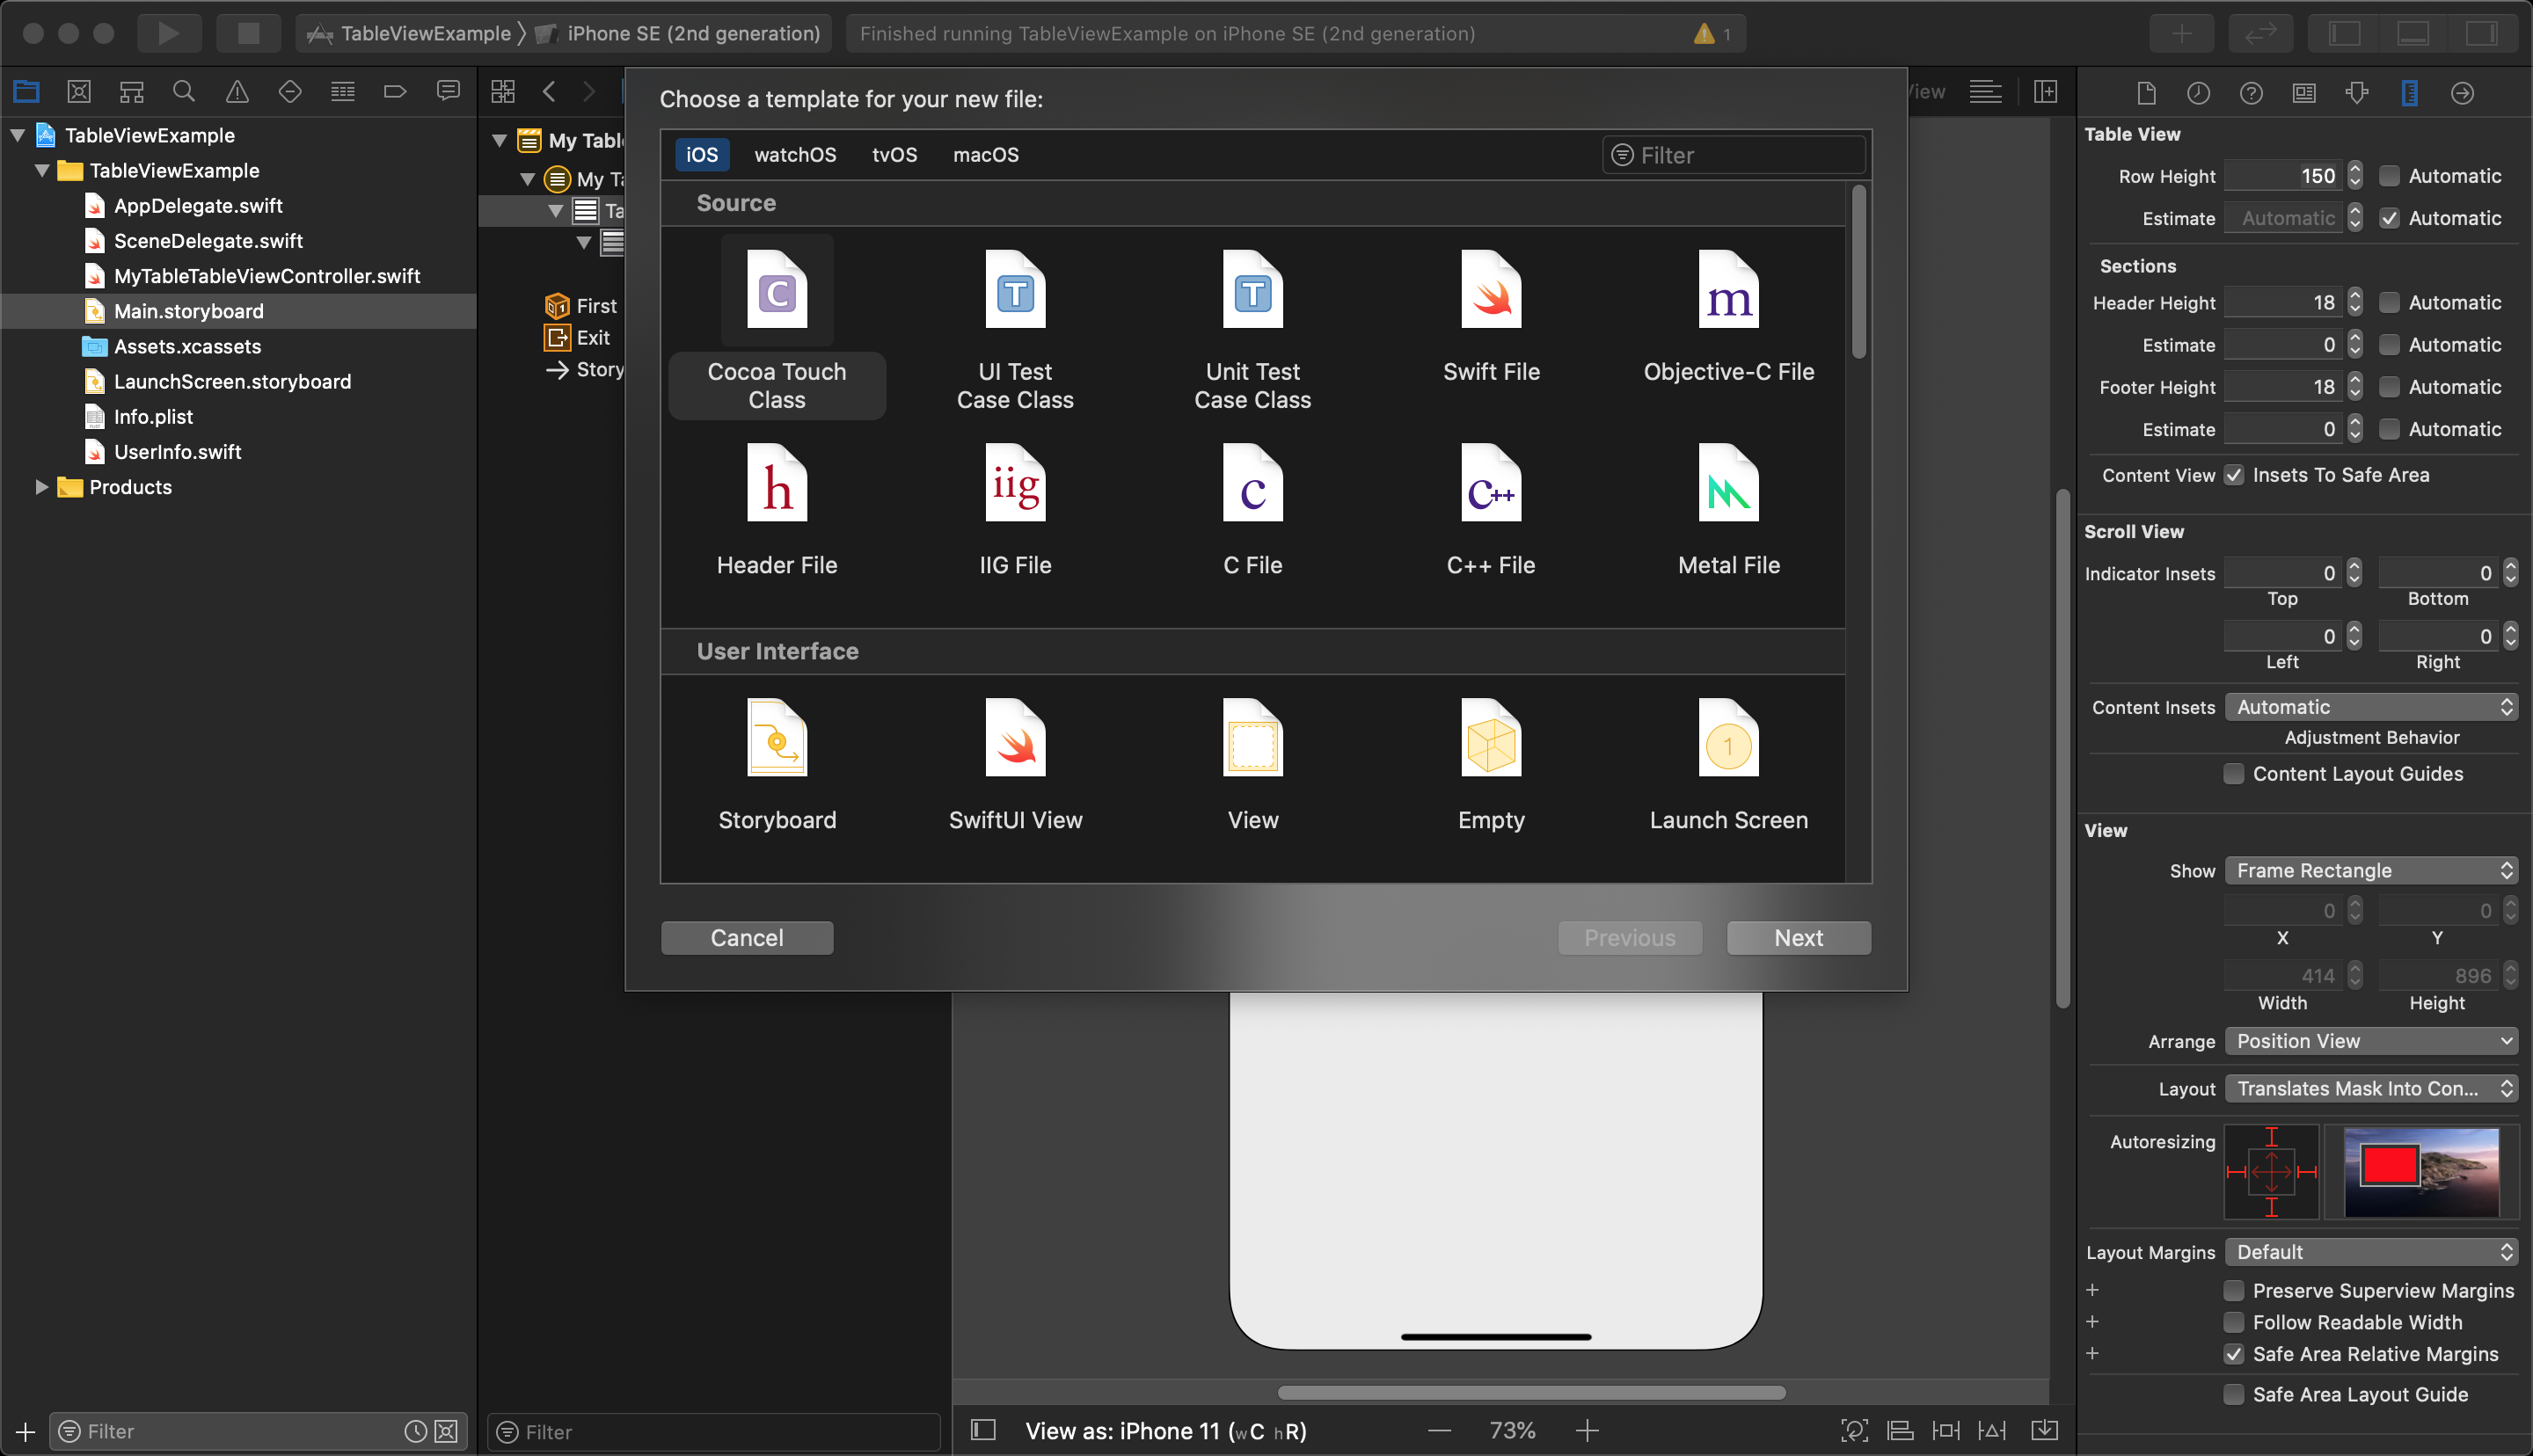Open MyTableTableViewController.swift file
Viewport: 2533px width, 1456px height.
(266, 276)
